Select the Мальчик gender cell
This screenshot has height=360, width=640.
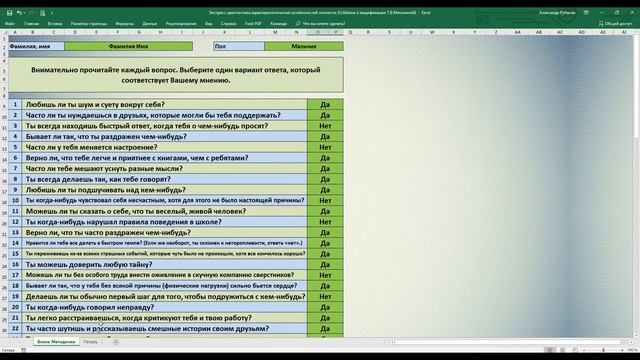pyautogui.click(x=304, y=46)
